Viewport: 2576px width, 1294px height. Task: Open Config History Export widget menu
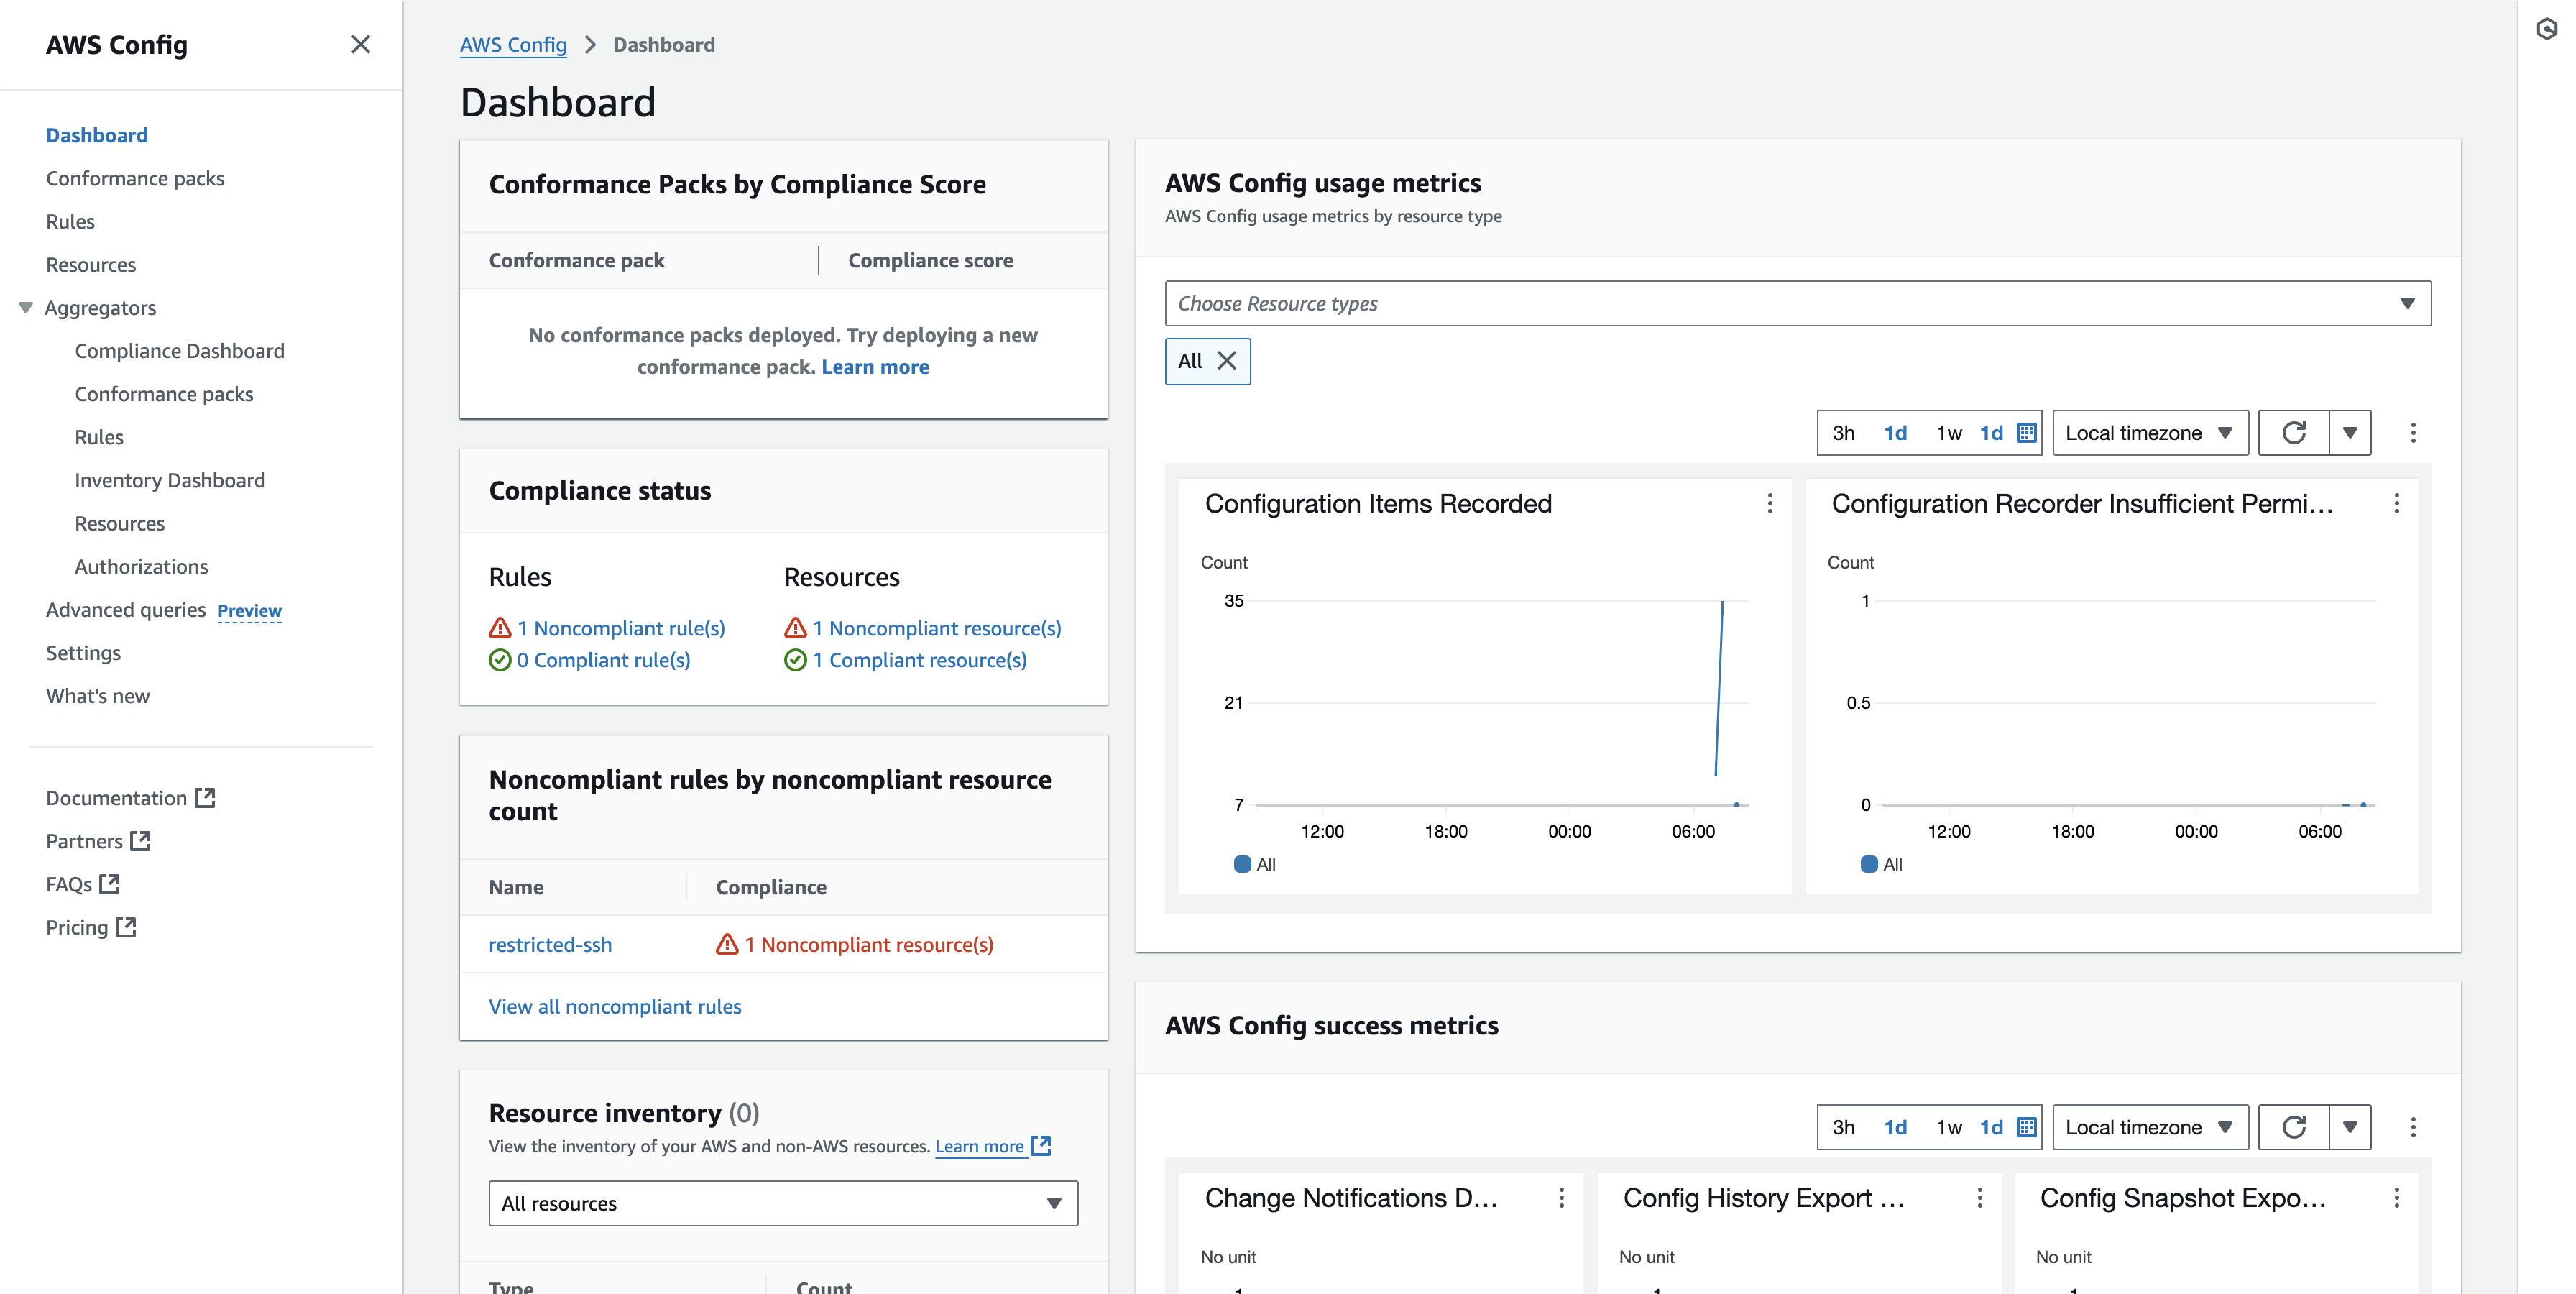1979,1198
